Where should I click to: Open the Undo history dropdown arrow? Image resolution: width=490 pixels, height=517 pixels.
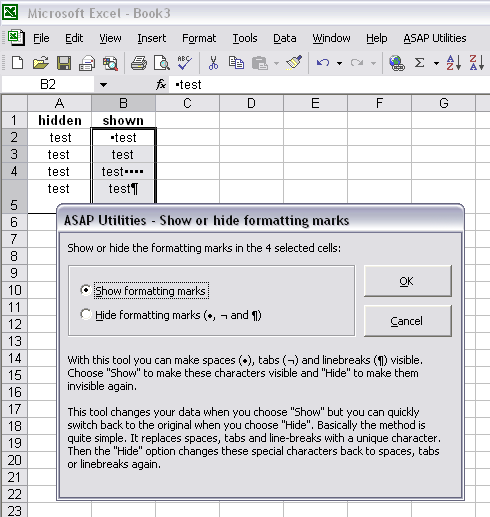click(339, 63)
